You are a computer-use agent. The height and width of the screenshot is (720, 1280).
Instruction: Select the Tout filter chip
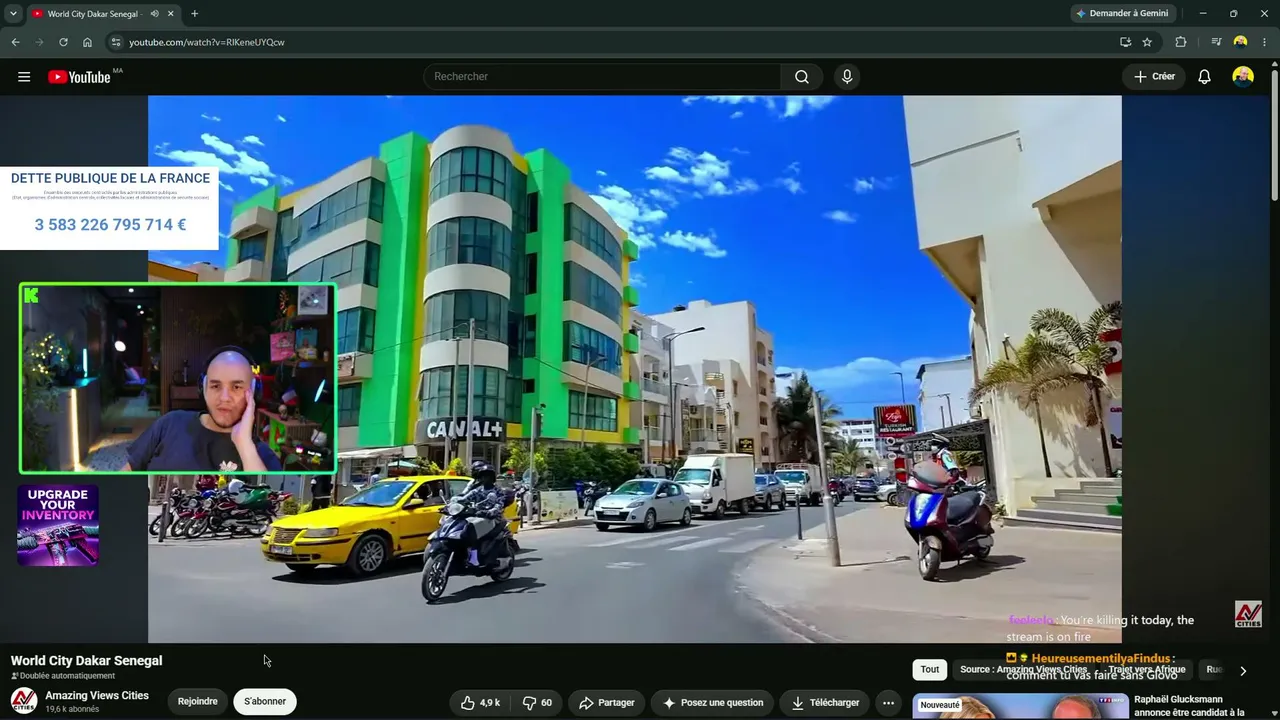[x=930, y=670]
